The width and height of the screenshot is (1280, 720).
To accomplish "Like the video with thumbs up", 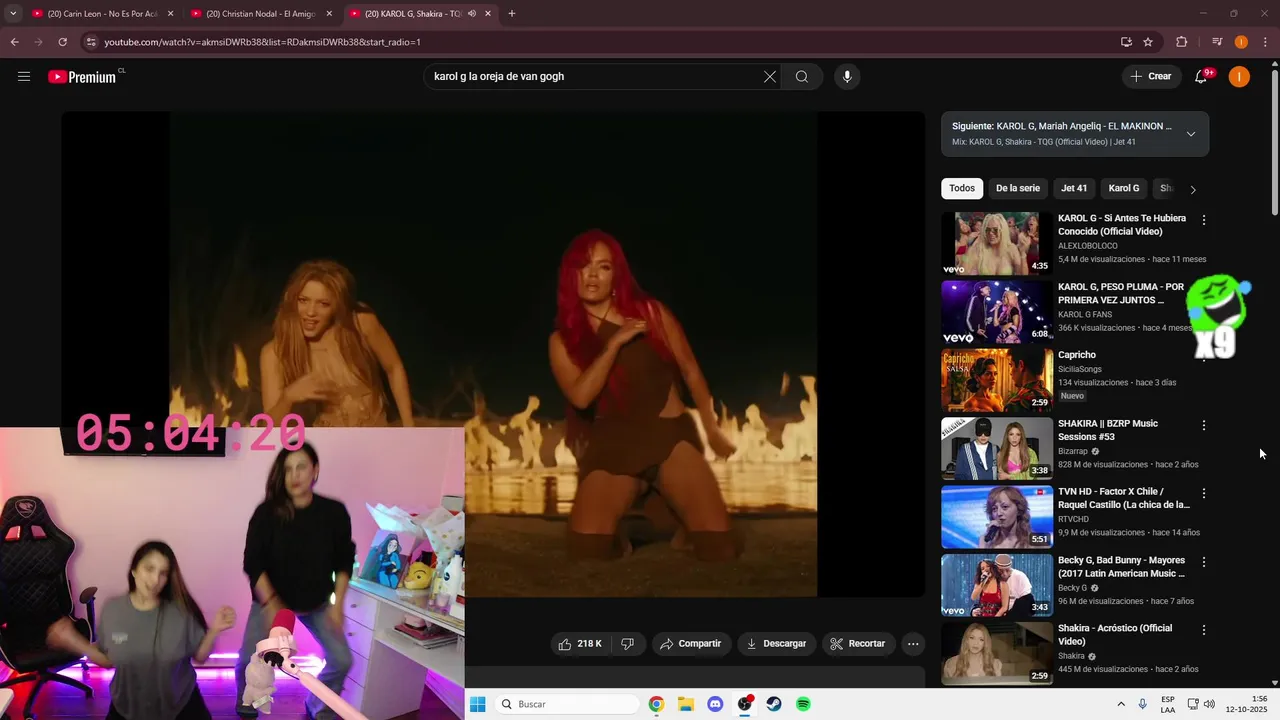I will 581,644.
